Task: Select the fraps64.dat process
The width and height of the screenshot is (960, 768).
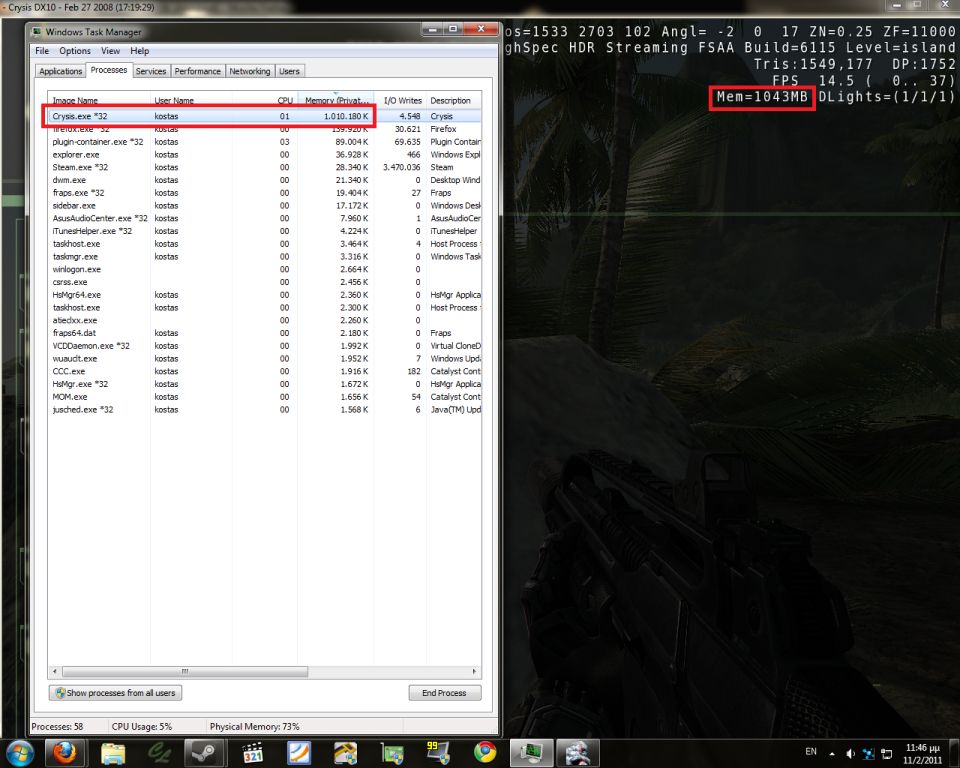Action: [264, 333]
